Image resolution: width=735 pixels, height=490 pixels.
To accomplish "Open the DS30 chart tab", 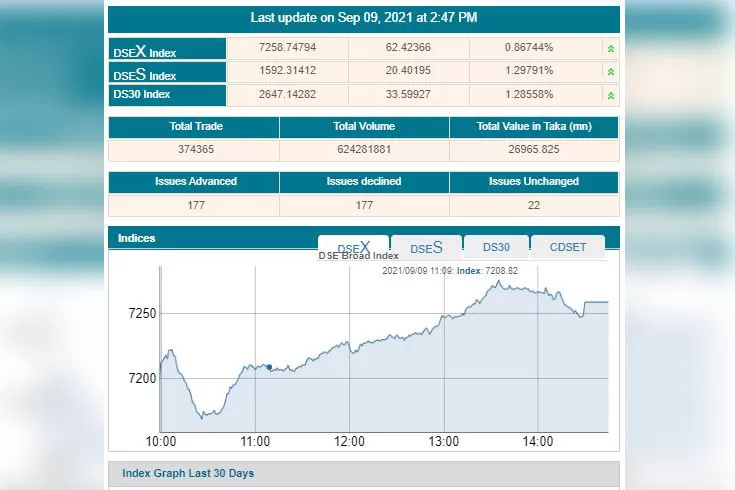I will click(x=496, y=247).
